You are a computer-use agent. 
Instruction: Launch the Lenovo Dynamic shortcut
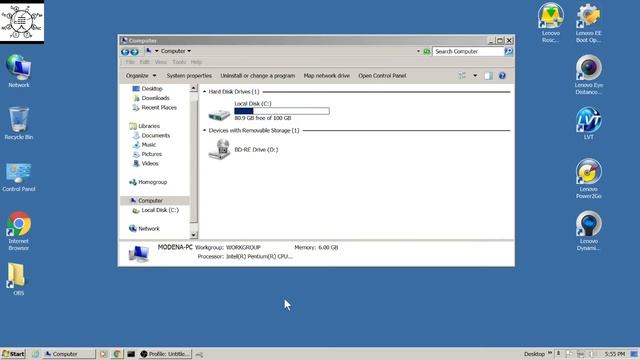point(589,231)
